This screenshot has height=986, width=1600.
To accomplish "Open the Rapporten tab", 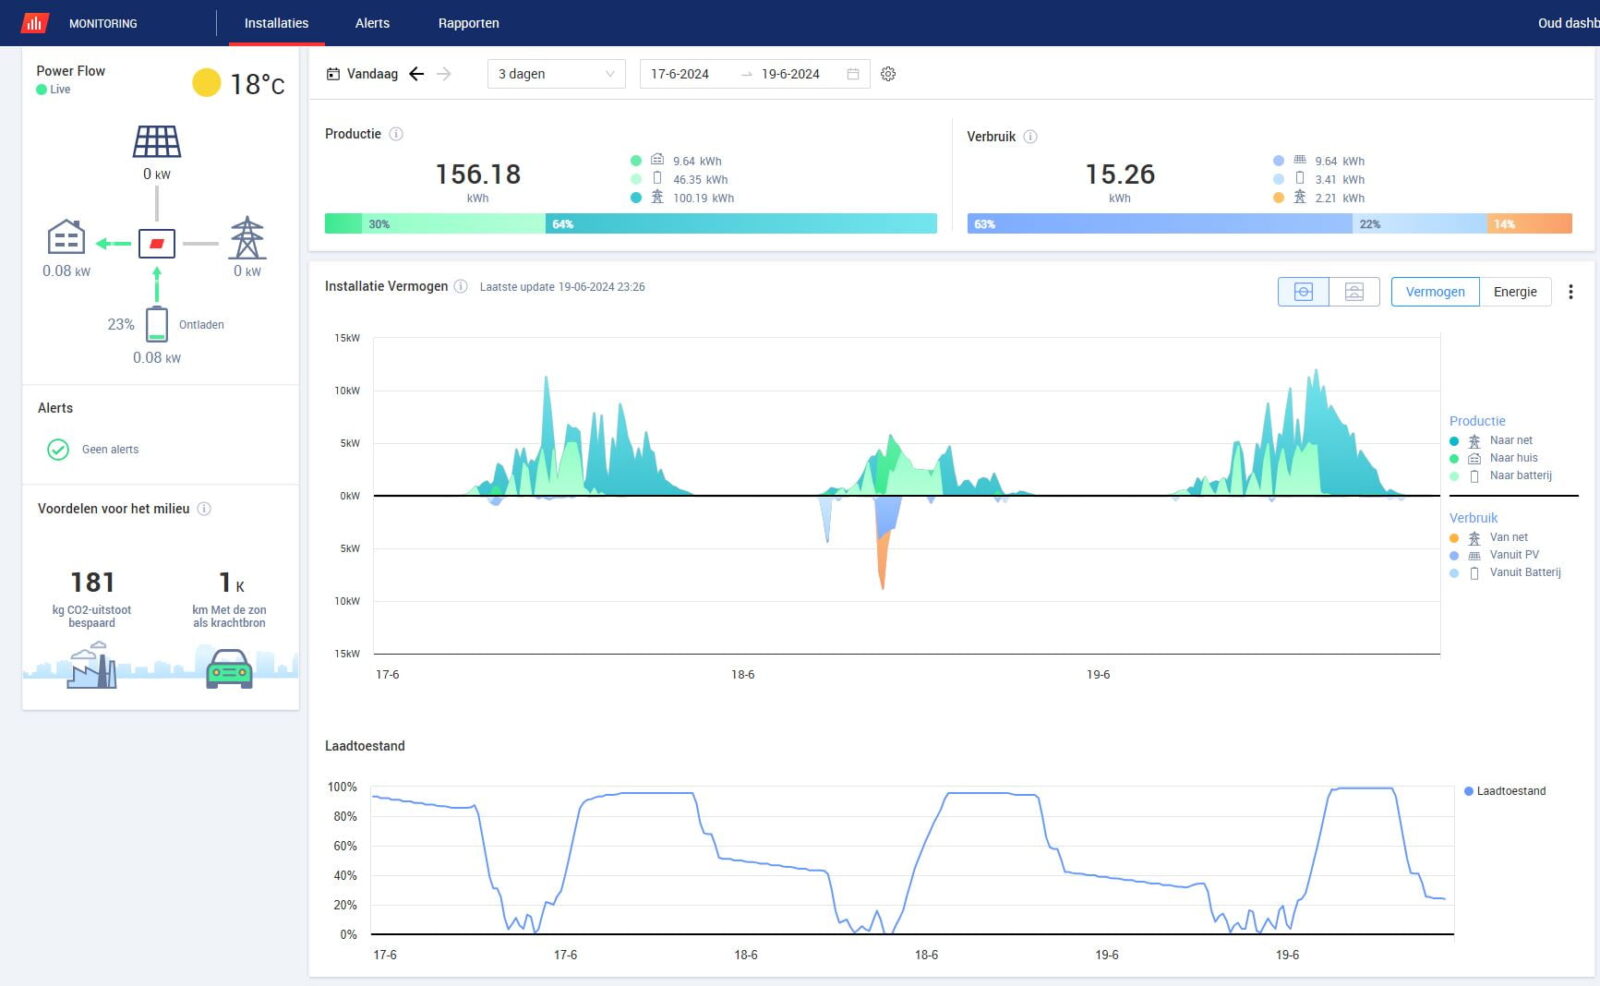I will click(x=468, y=23).
